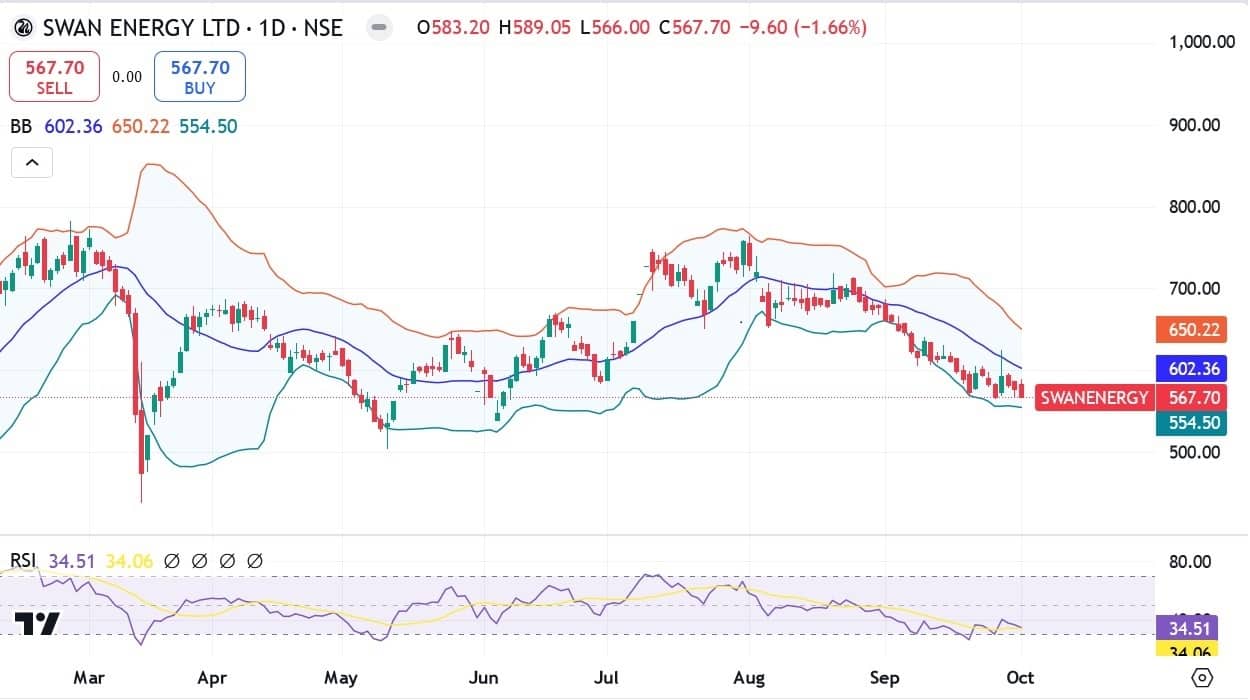Click the RSI value 34.51 in legend
The image size is (1250, 700).
click(x=70, y=561)
